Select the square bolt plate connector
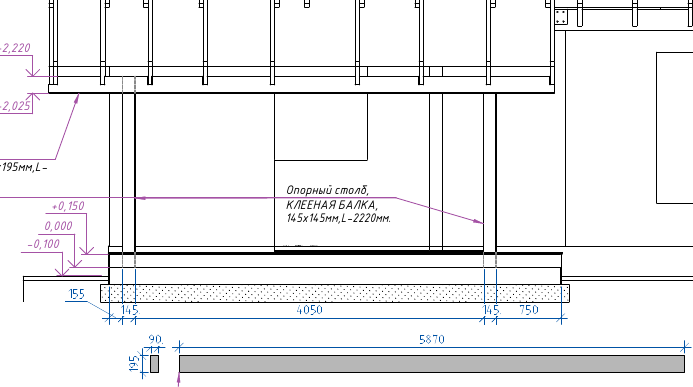 click(561, 17)
